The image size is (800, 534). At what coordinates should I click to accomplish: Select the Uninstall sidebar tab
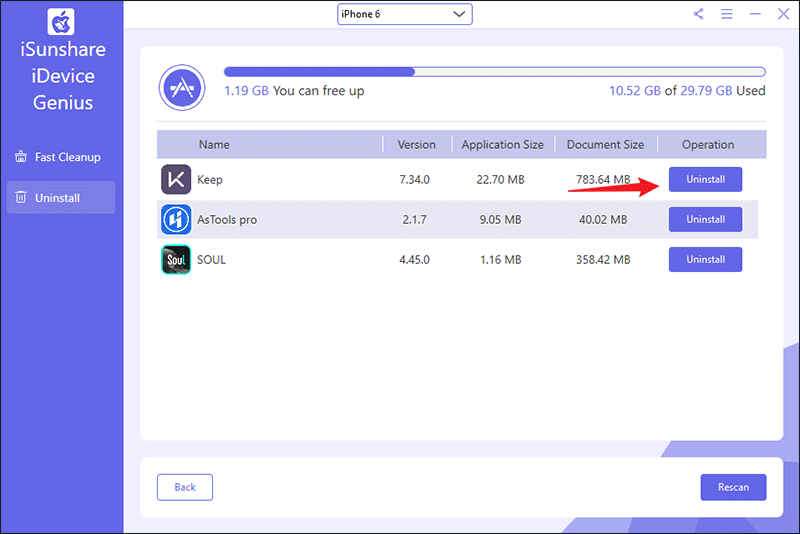coord(61,197)
